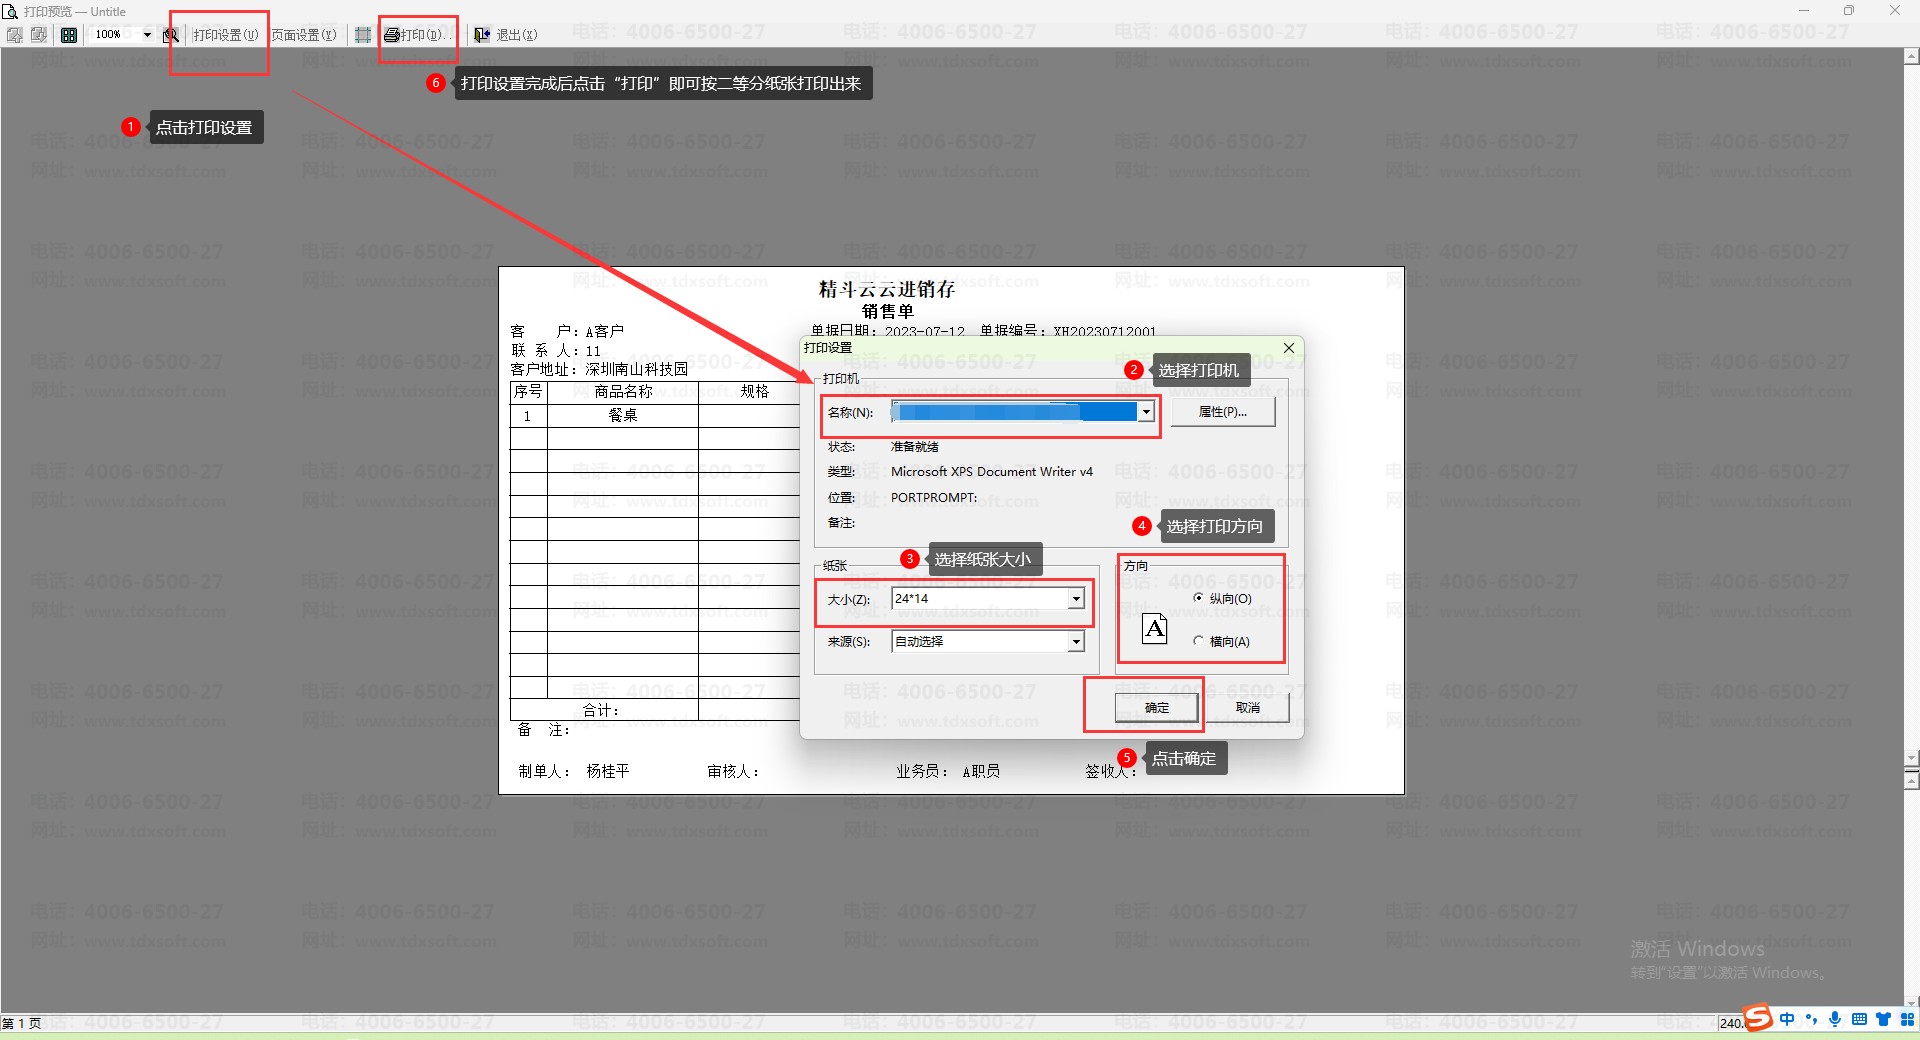
Task: Click the Sogou input method logo
Action: click(1758, 1019)
